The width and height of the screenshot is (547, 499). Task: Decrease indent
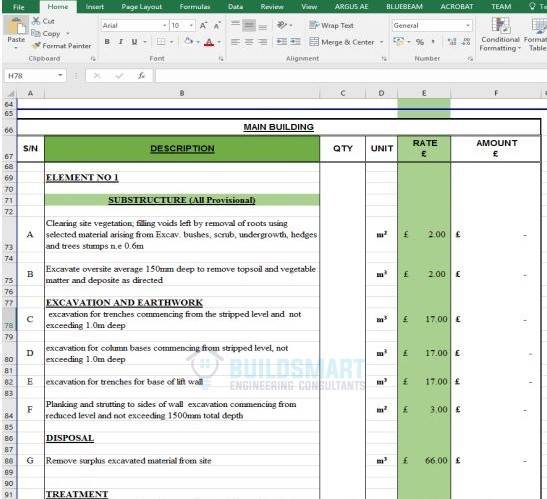(282, 42)
